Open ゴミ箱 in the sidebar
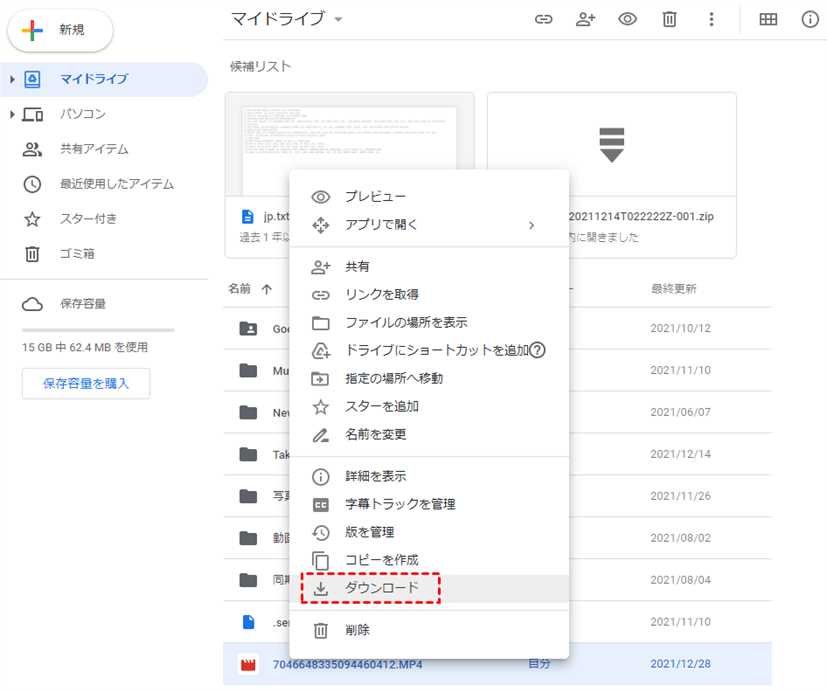827x692 pixels. click(x=77, y=254)
